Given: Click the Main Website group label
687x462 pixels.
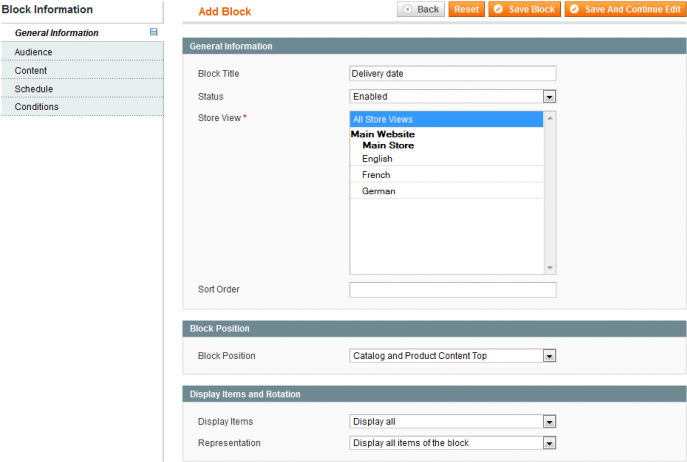Looking at the screenshot, I should coord(382,134).
